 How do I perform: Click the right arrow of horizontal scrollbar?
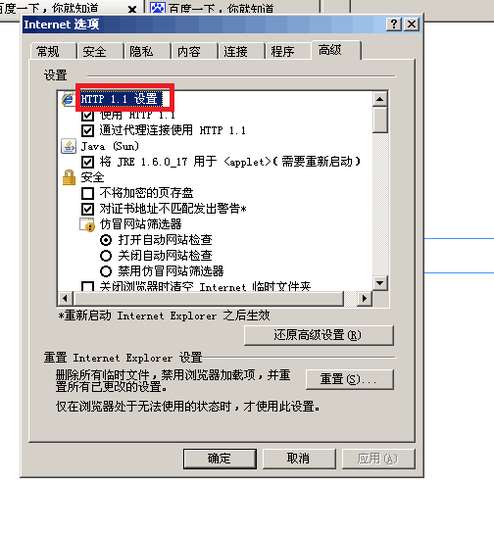click(365, 299)
